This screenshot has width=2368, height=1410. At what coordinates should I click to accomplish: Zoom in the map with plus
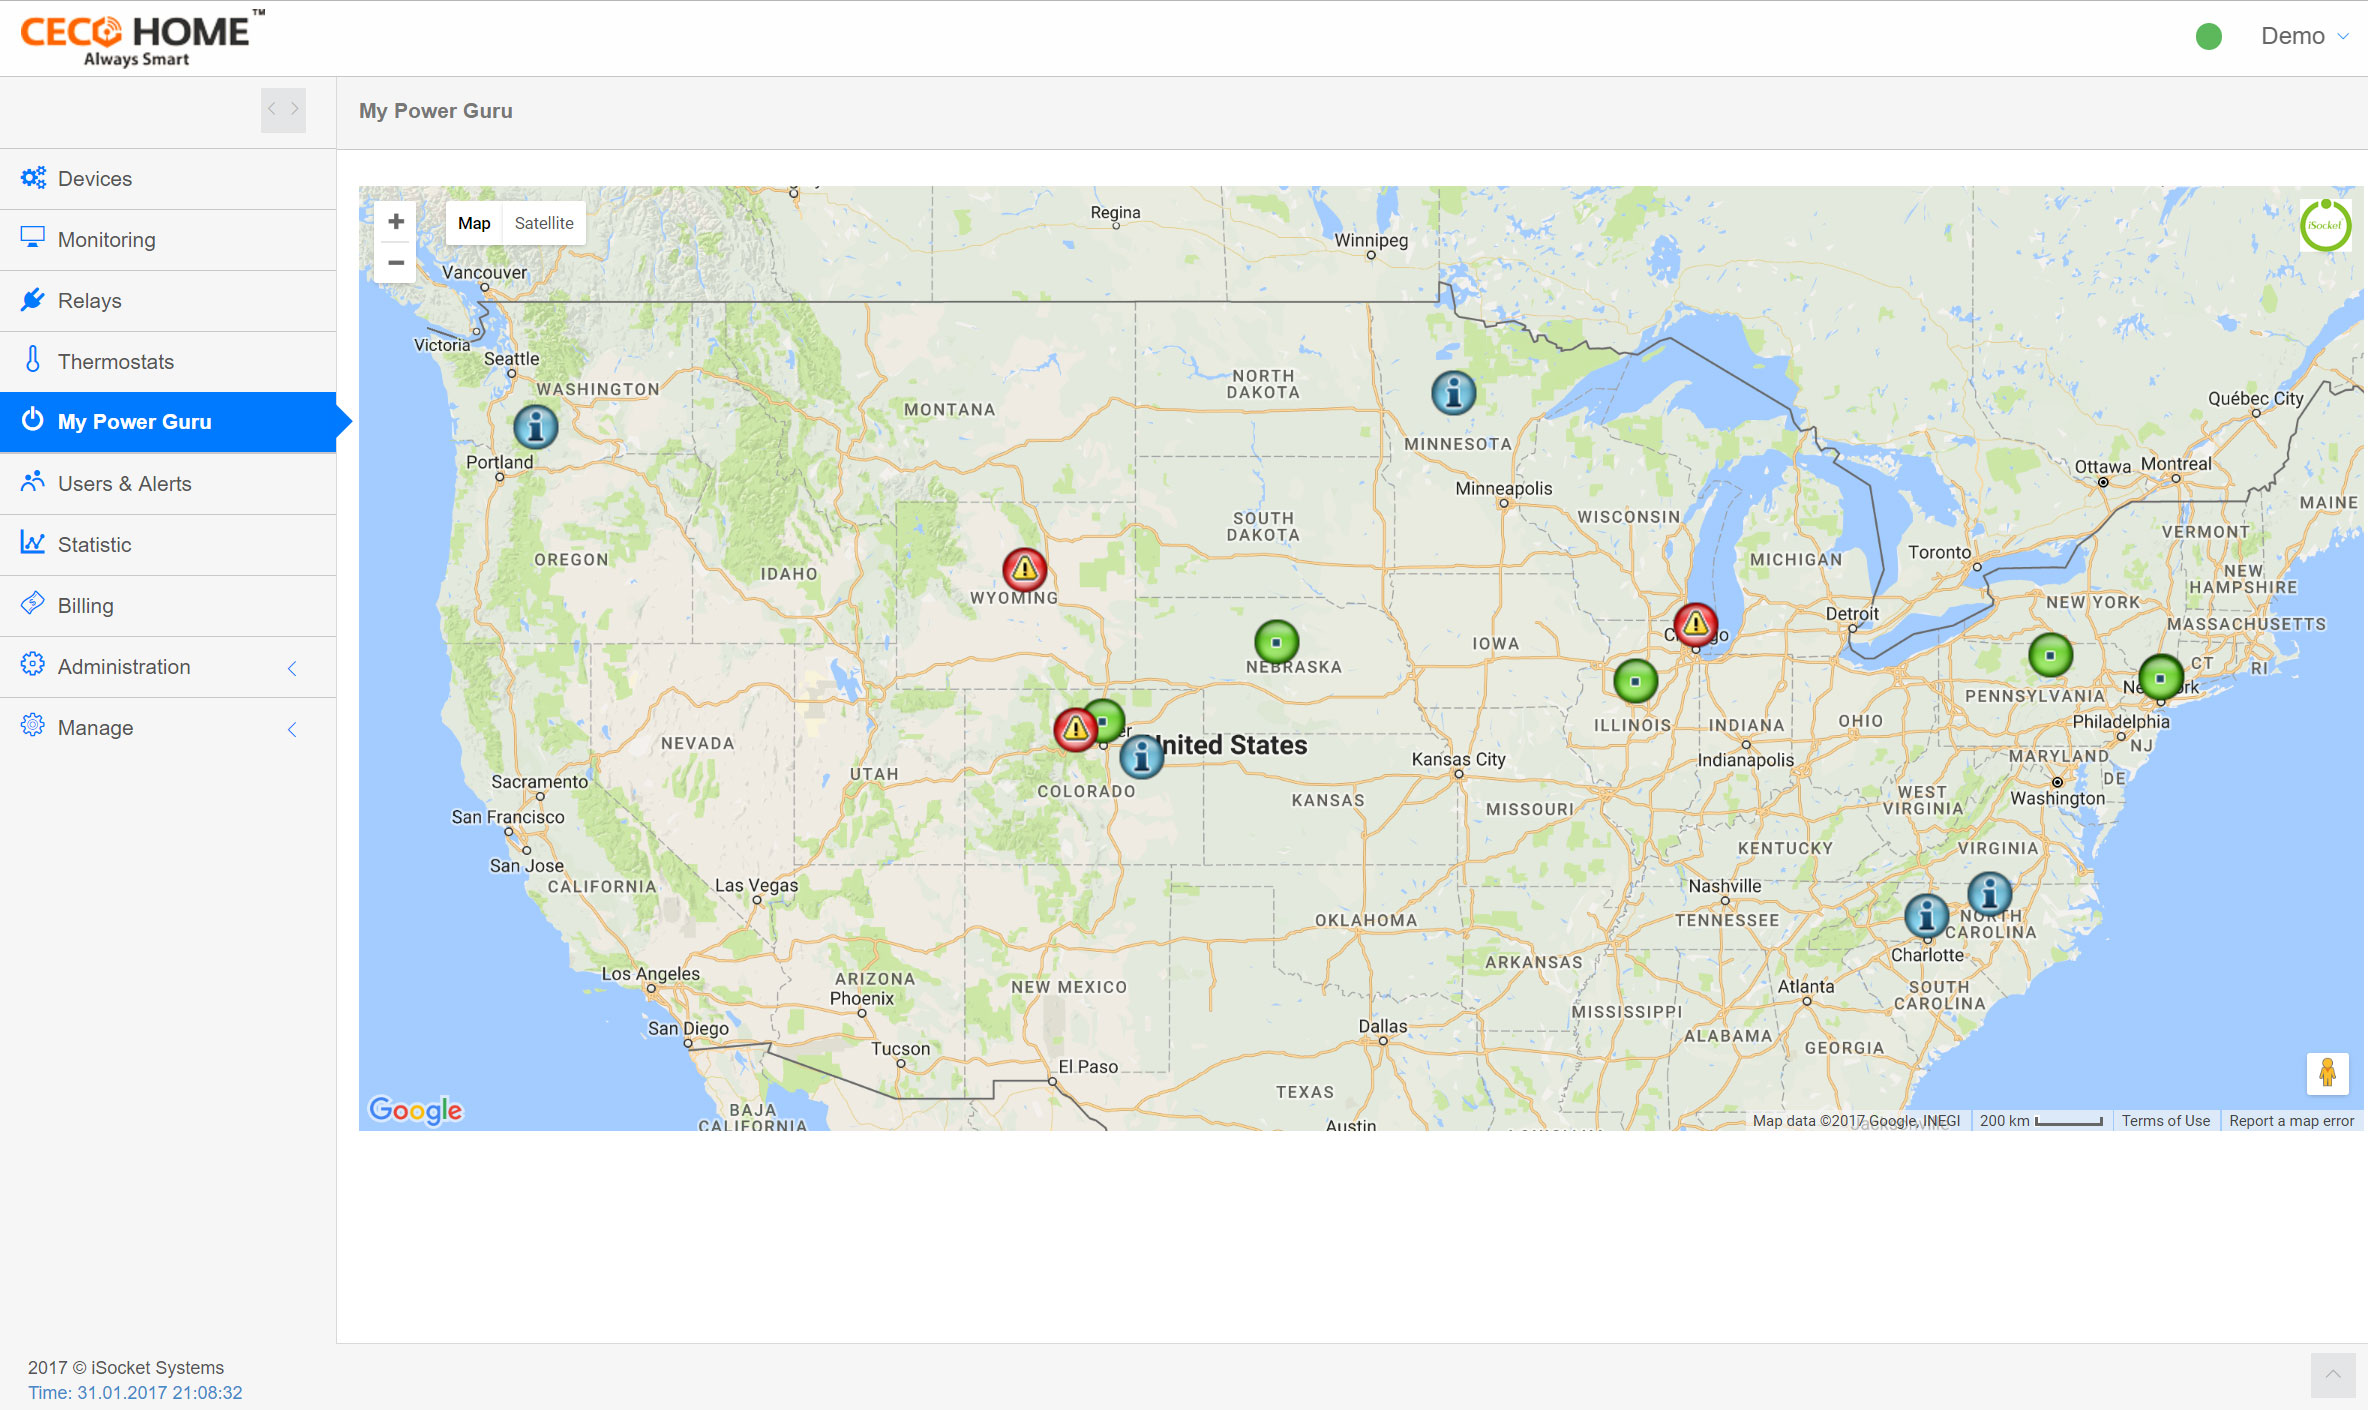tap(396, 222)
